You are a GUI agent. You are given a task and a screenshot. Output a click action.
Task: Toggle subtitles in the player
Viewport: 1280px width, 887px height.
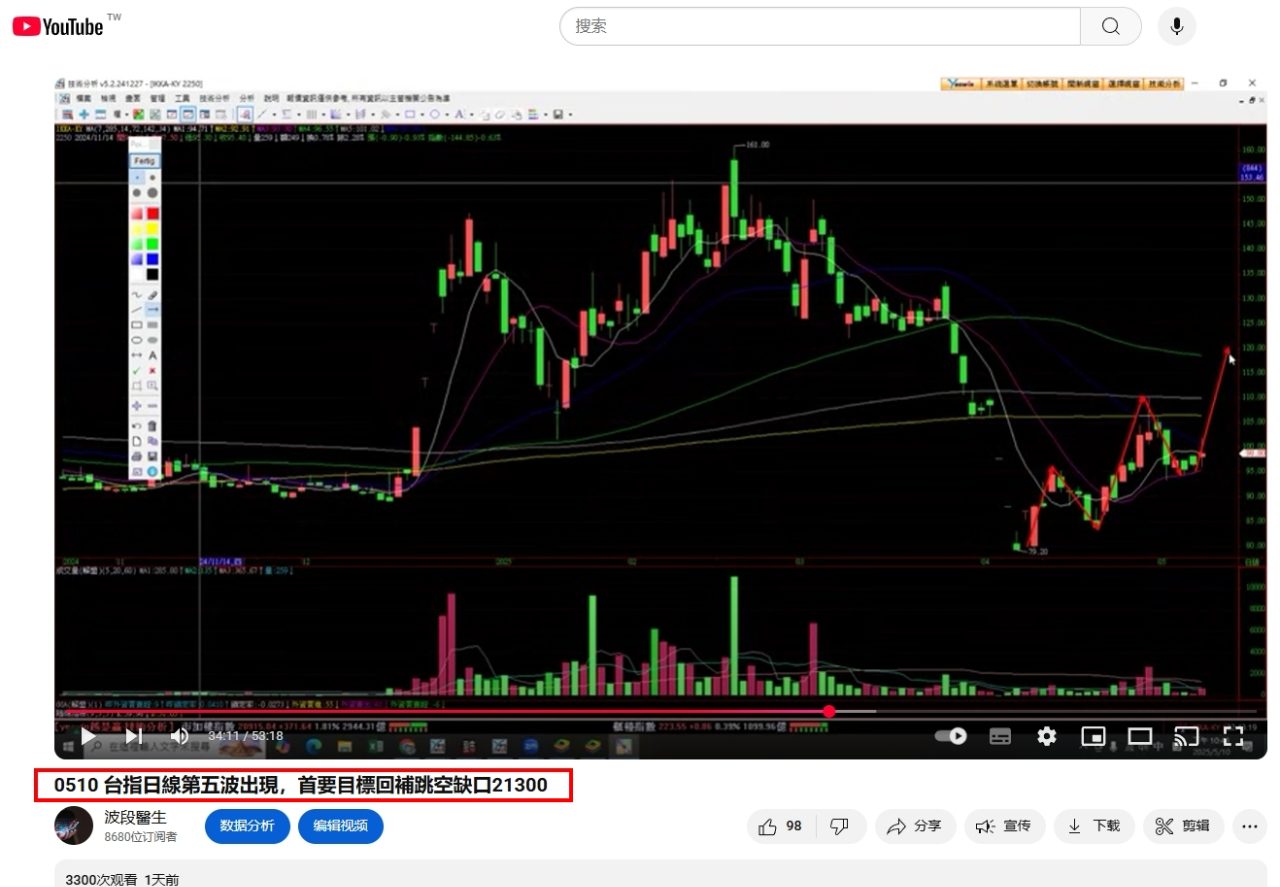[1000, 736]
